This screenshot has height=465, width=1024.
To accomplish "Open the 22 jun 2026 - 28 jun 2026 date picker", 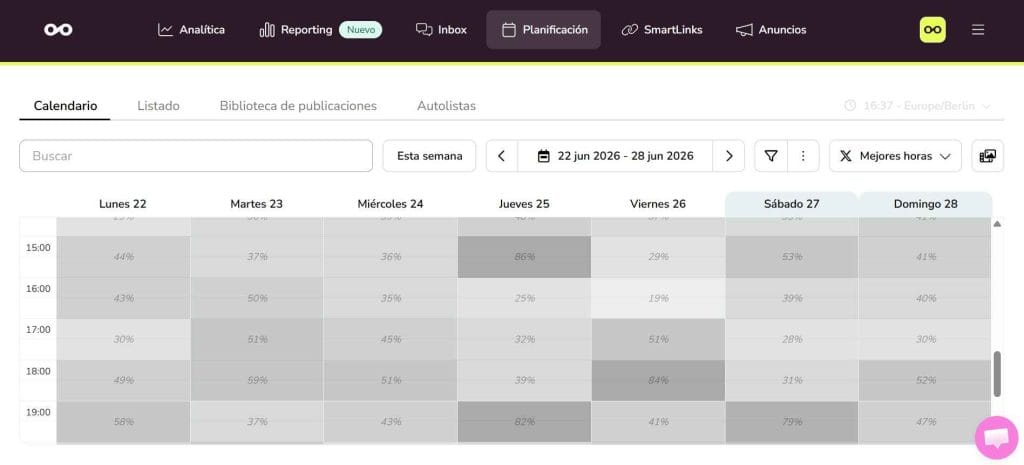I will (615, 156).
